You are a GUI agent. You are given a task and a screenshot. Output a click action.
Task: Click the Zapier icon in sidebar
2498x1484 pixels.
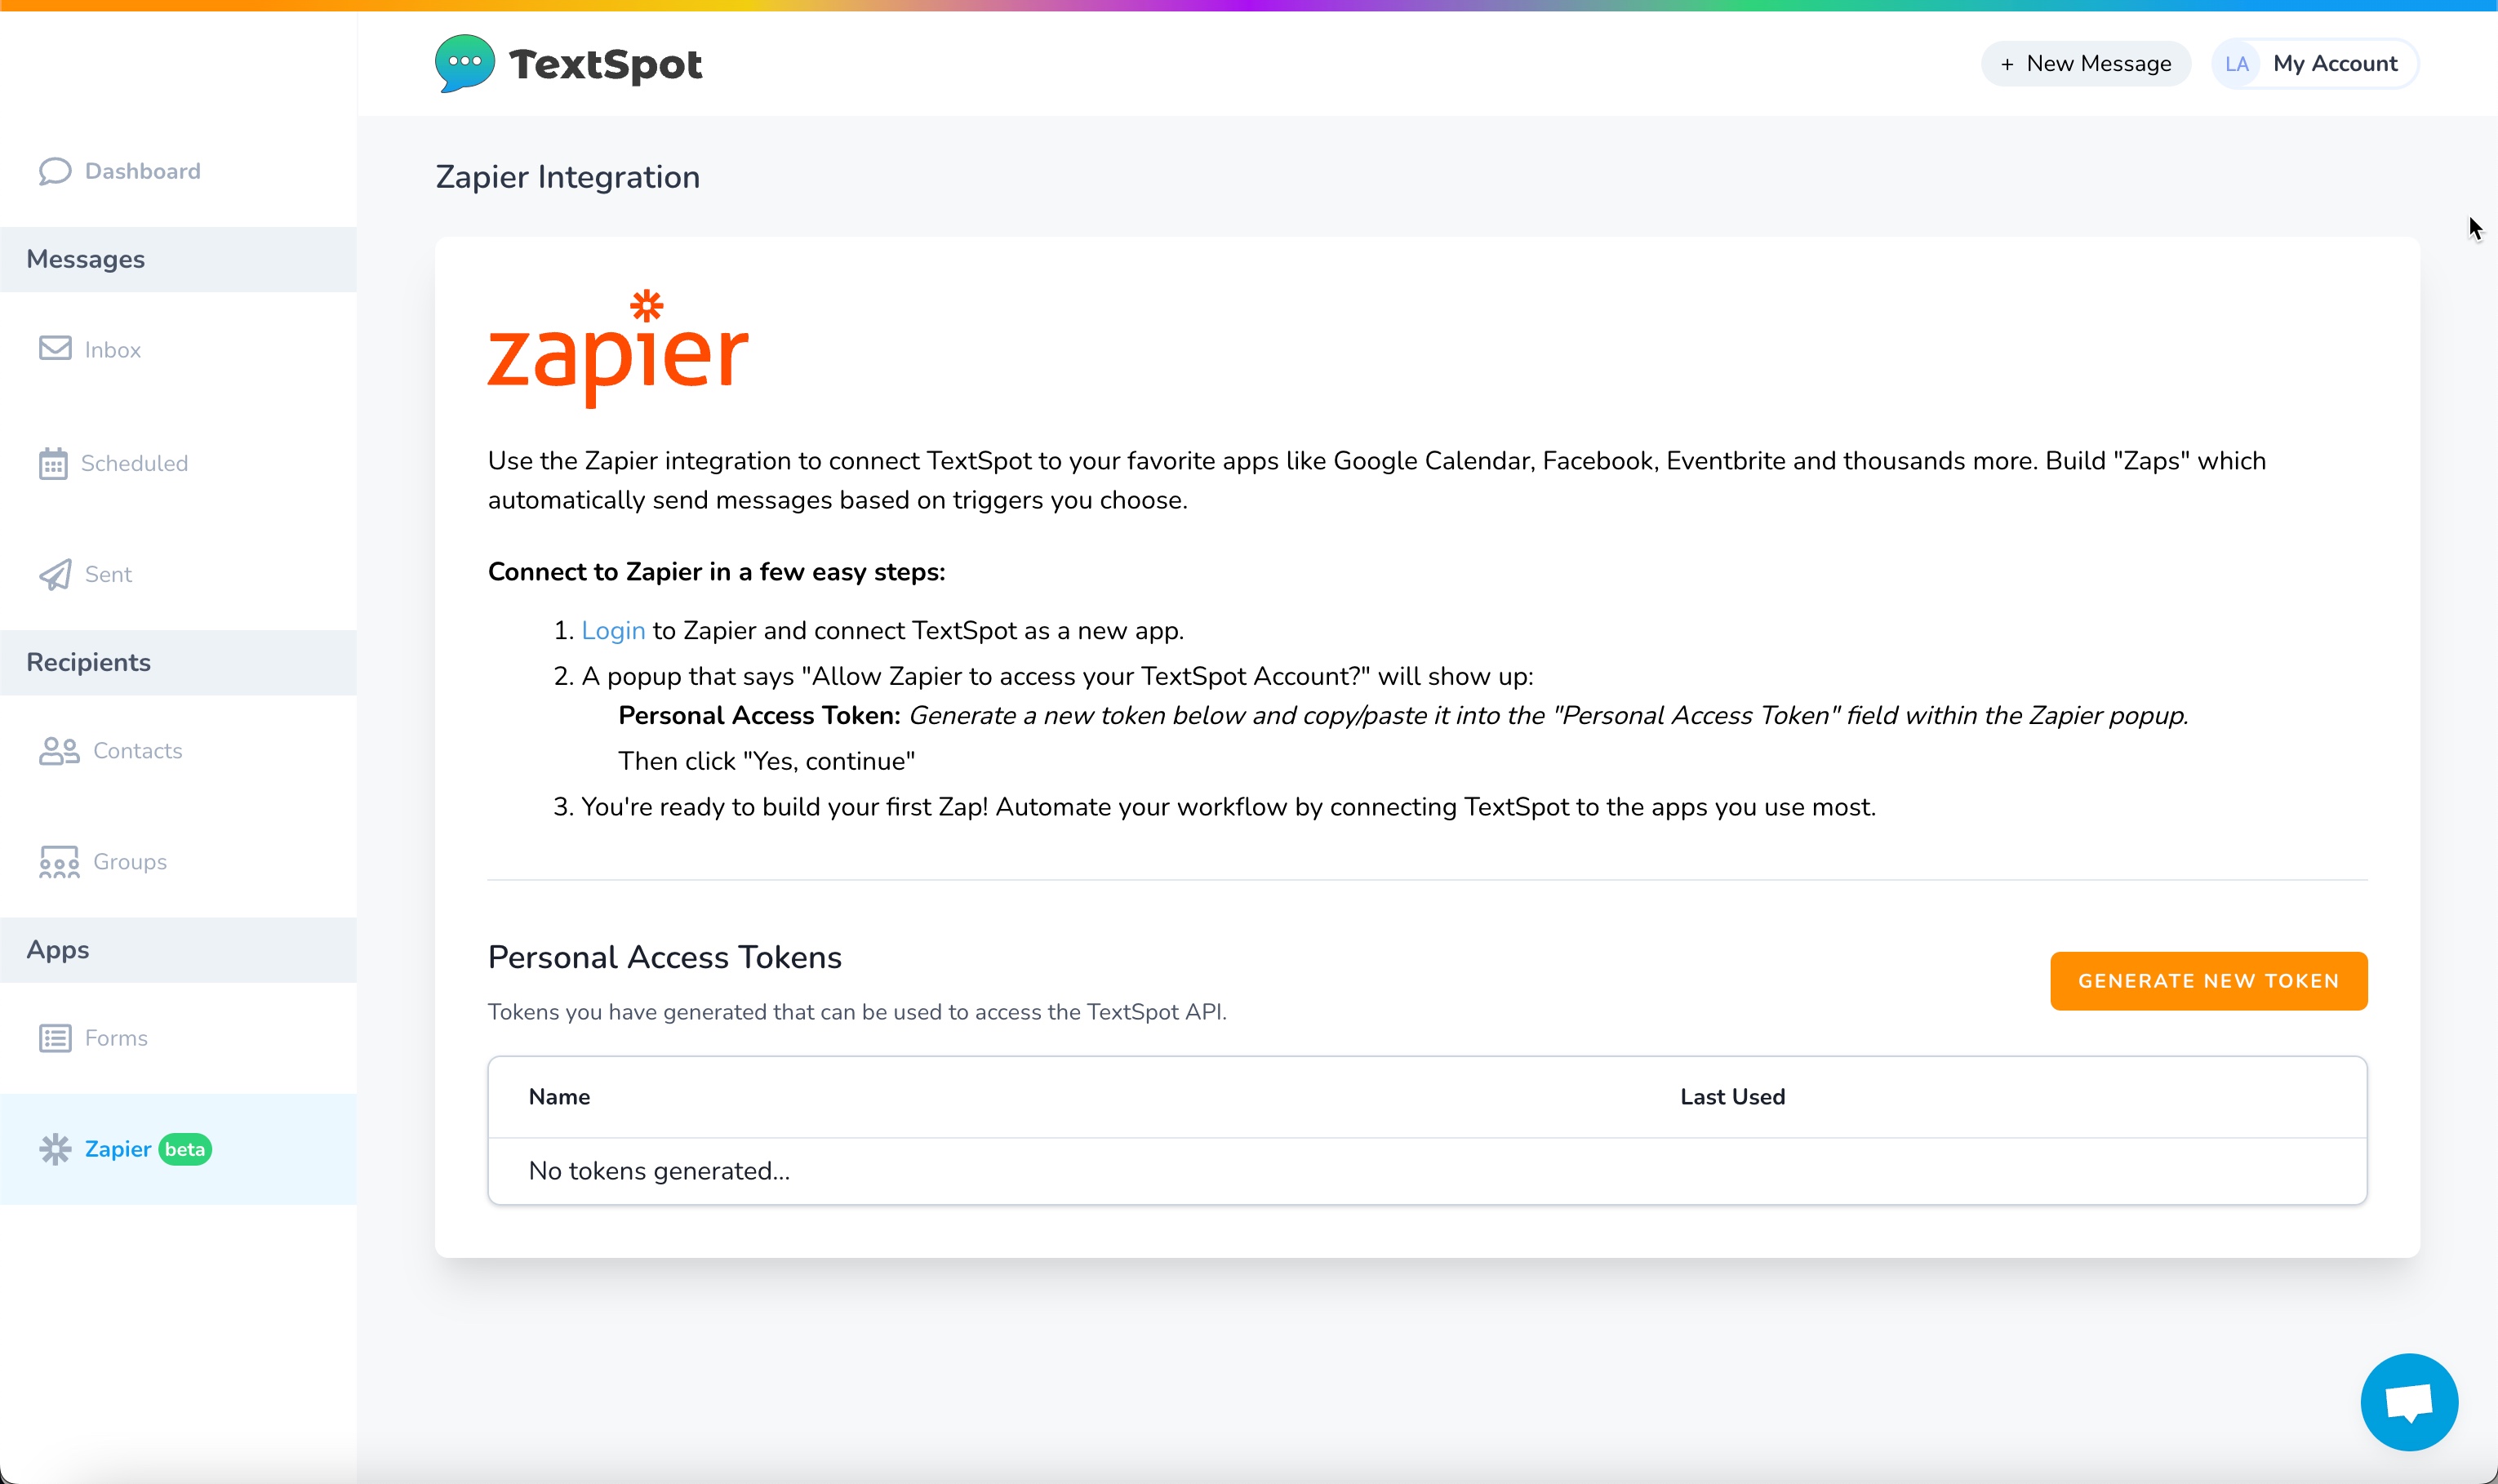click(58, 1149)
